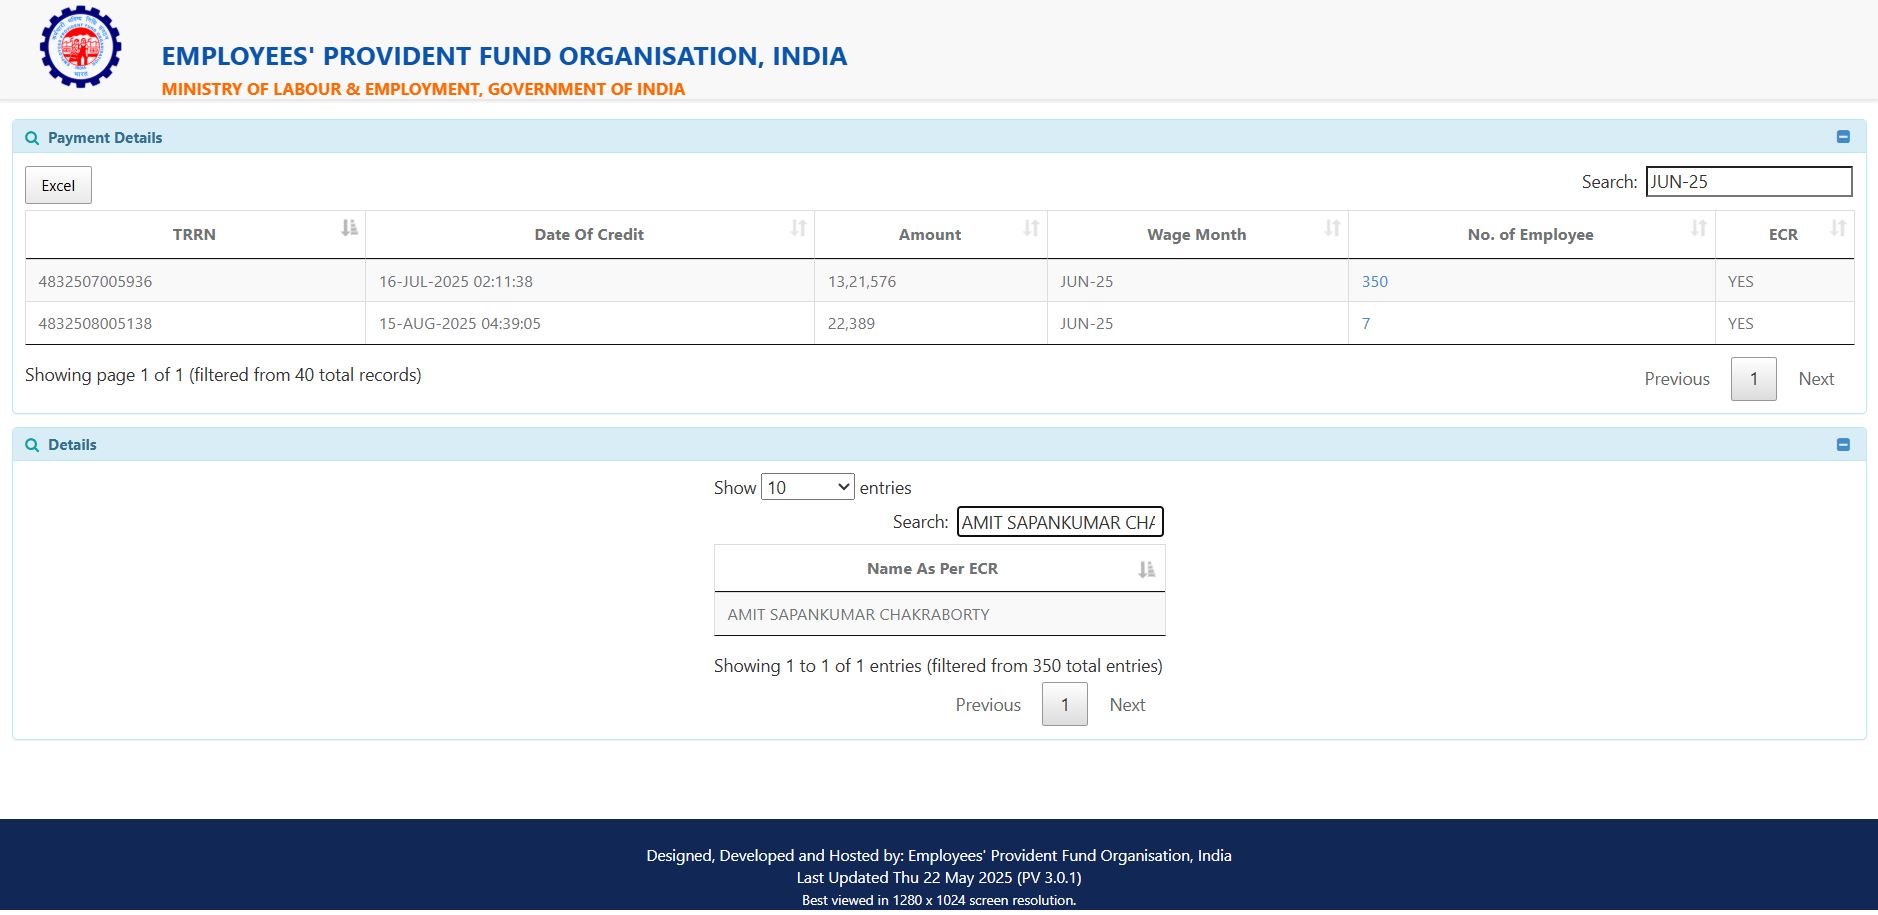Sort table by TRRN column icon

coord(349,228)
